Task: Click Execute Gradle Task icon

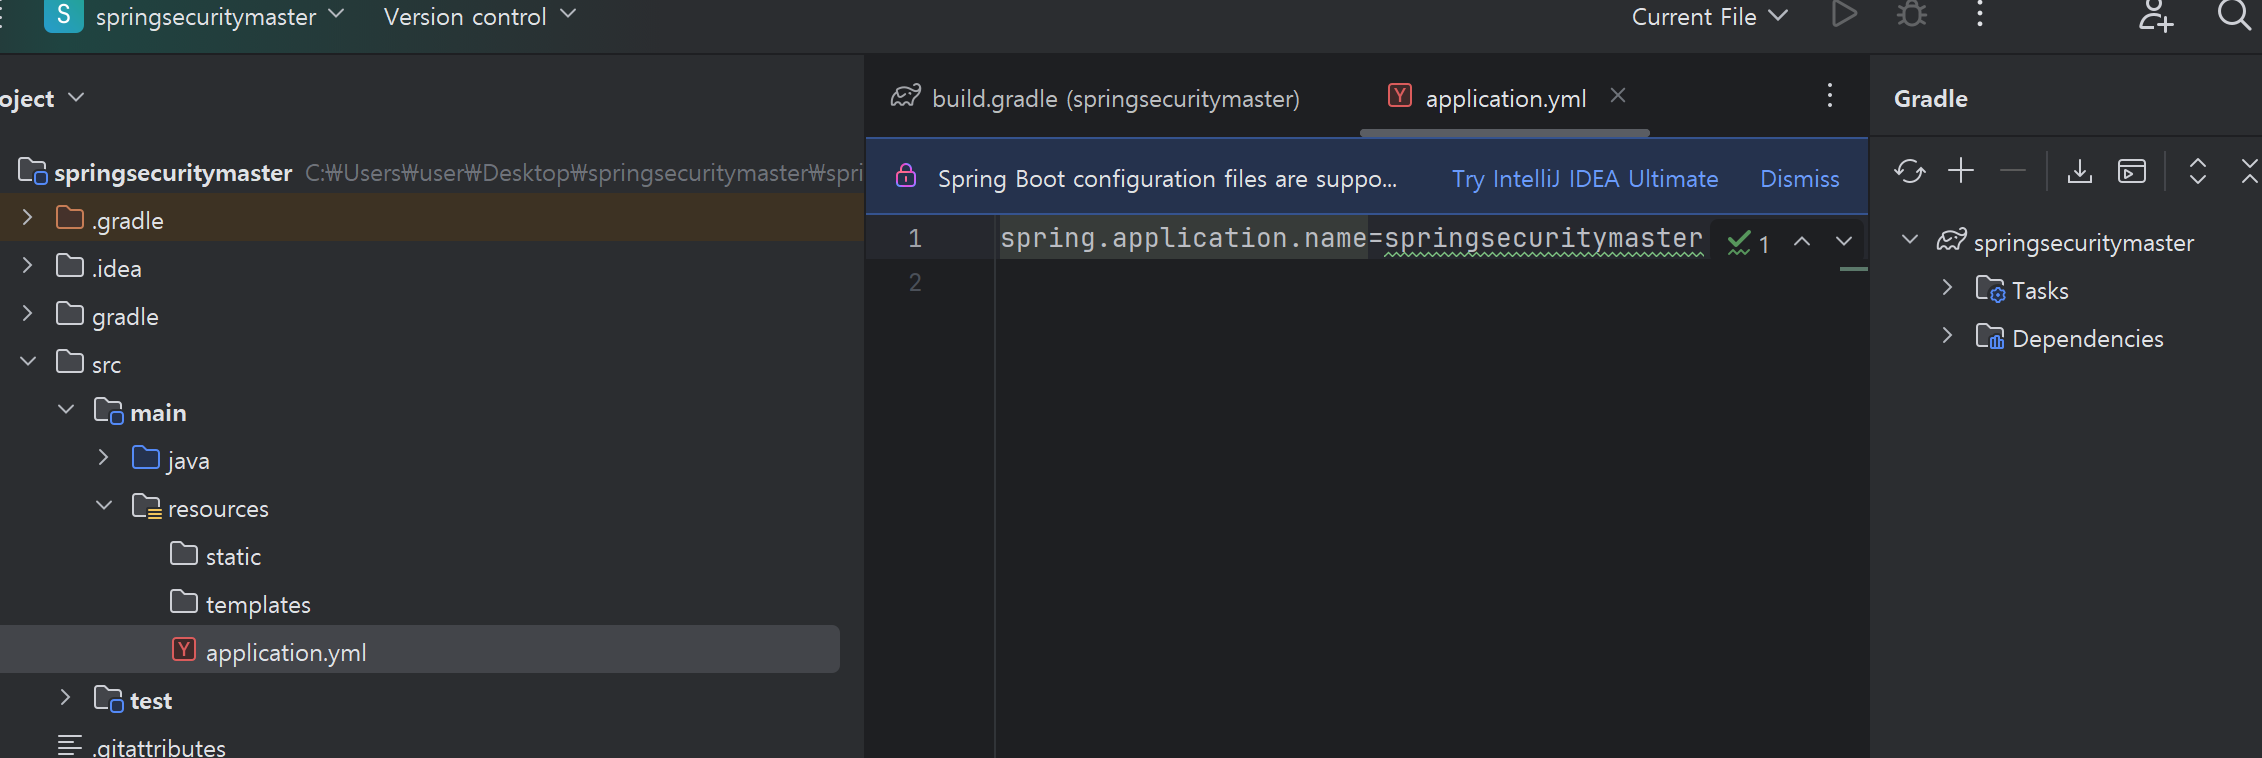Action: coord(2132,171)
